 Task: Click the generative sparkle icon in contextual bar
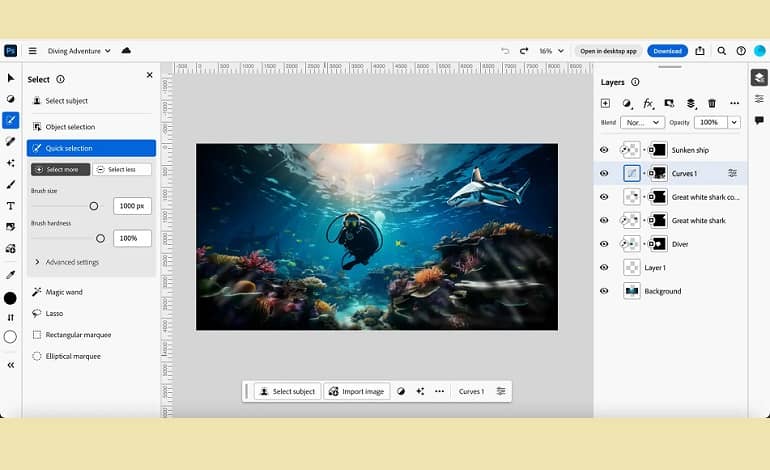coord(420,391)
